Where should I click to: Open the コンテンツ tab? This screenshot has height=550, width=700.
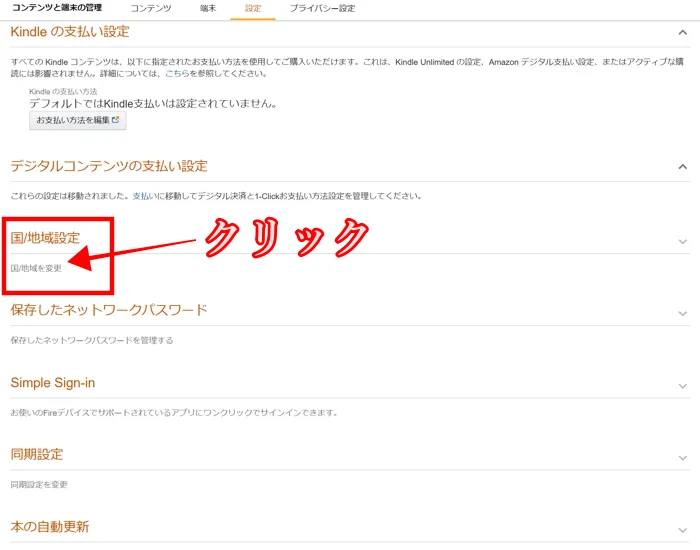[151, 8]
